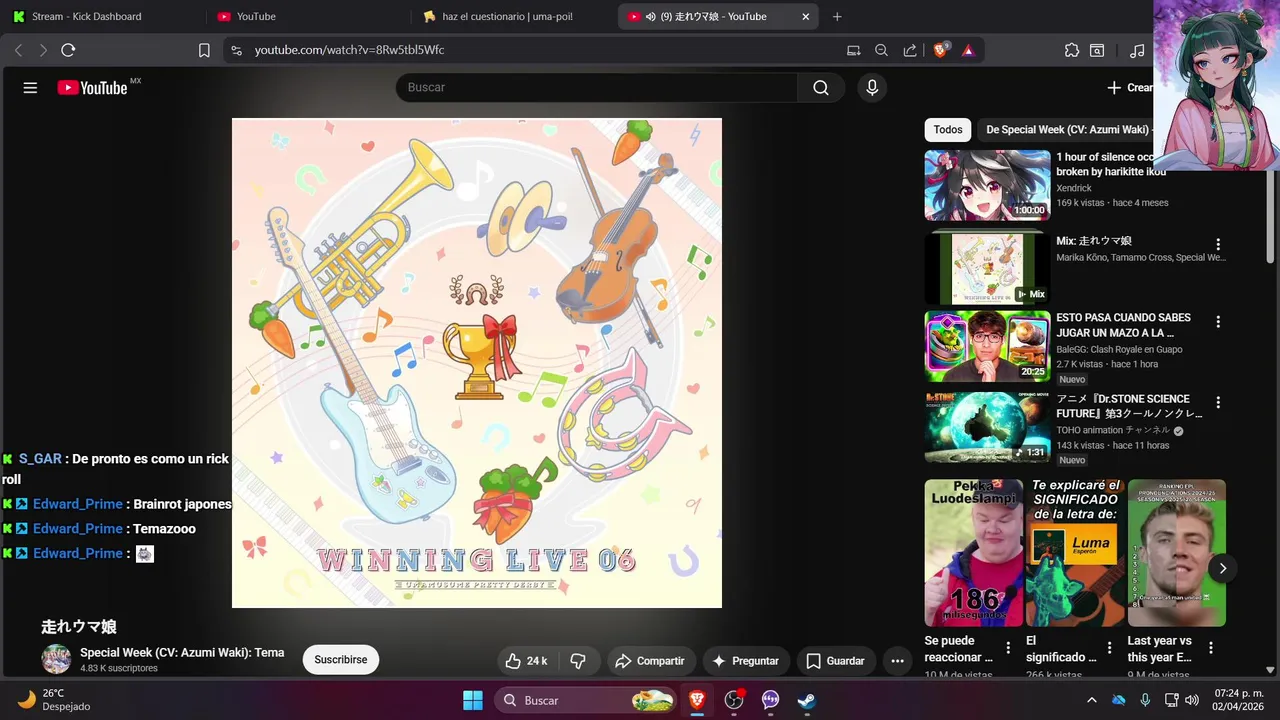Mute the tab via the speaker icon
Viewport: 1280px width, 720px height.
pos(651,16)
